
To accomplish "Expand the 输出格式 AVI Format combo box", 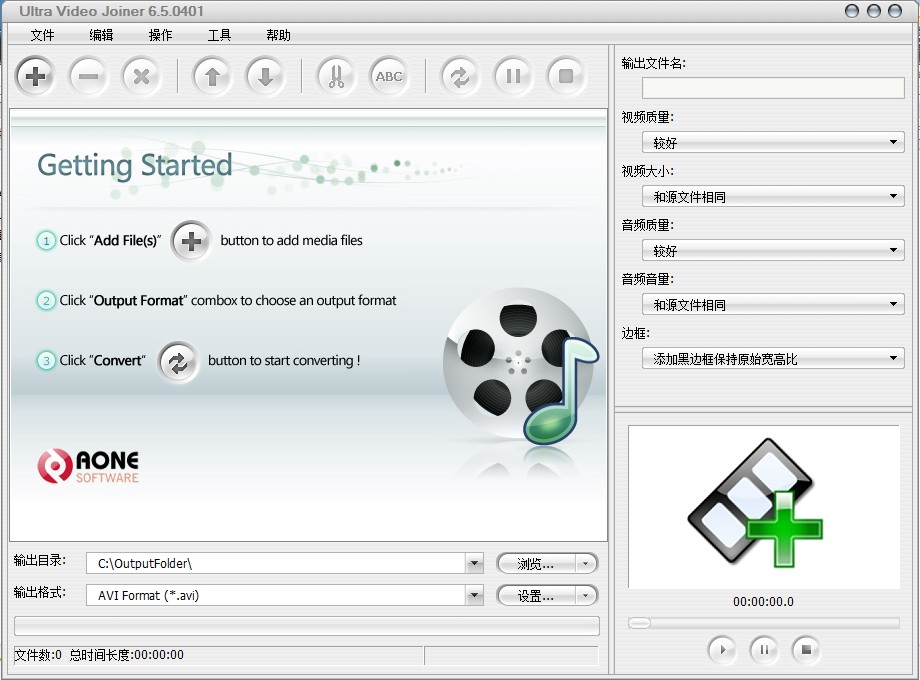I will 474,595.
